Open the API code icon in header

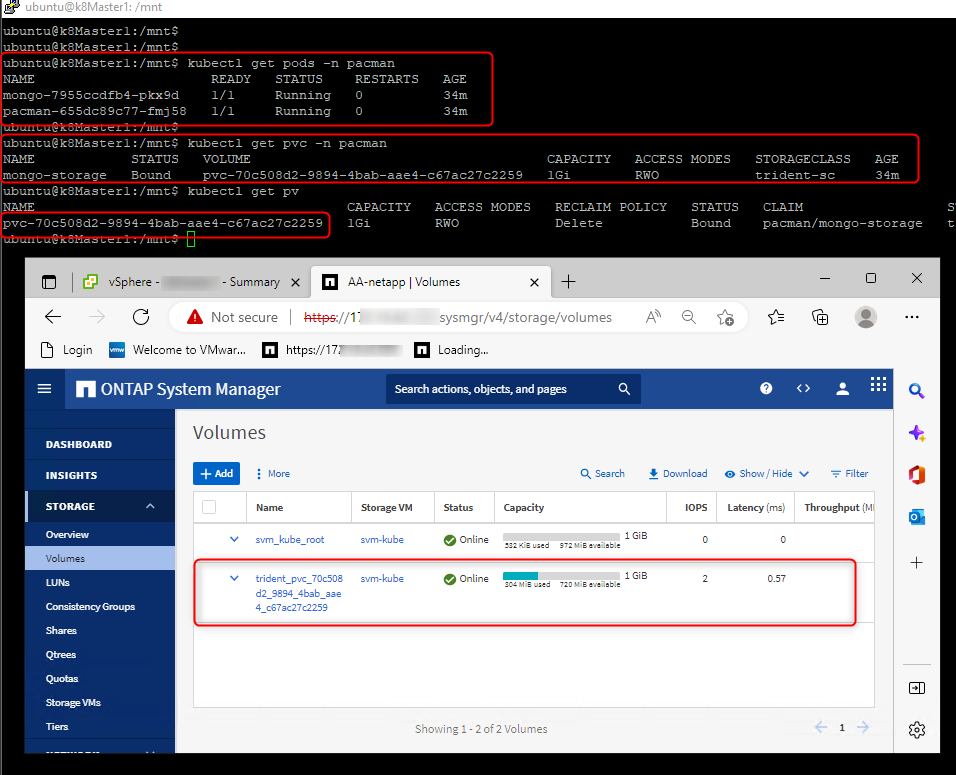803,389
